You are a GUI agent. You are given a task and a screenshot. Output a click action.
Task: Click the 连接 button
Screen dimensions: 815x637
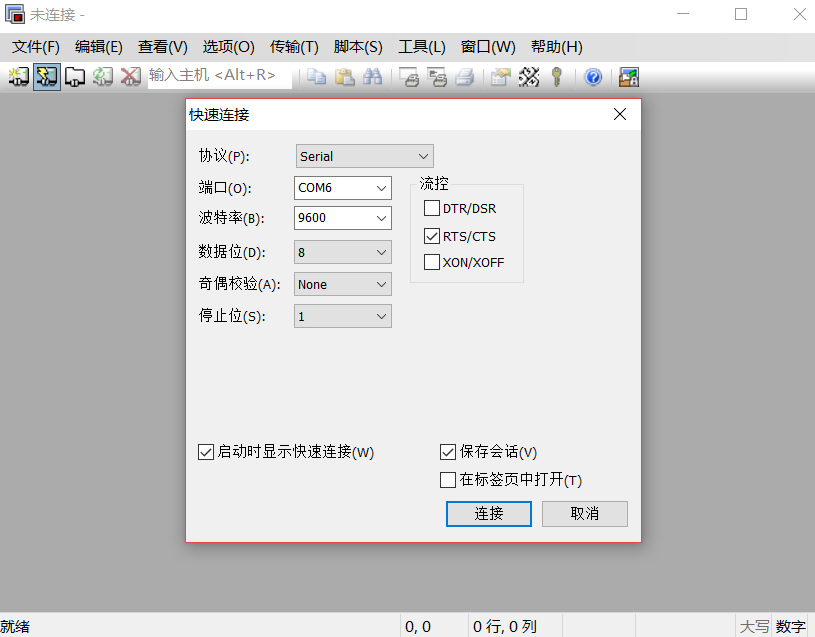[x=488, y=513]
